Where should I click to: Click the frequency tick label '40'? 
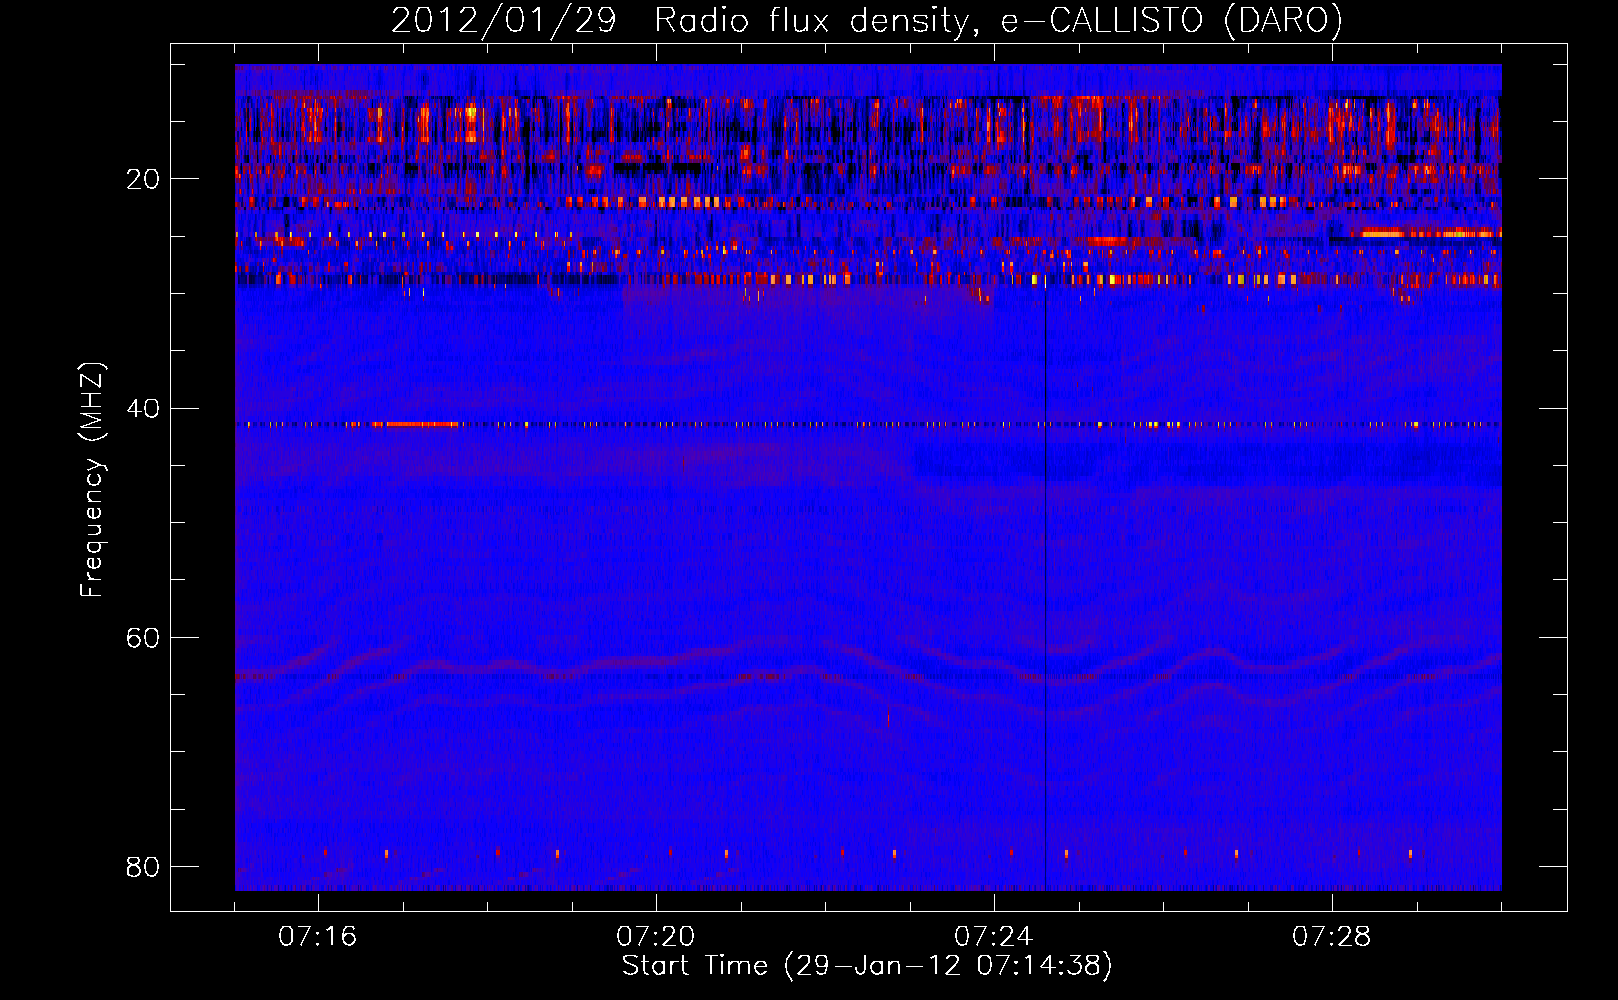(143, 408)
